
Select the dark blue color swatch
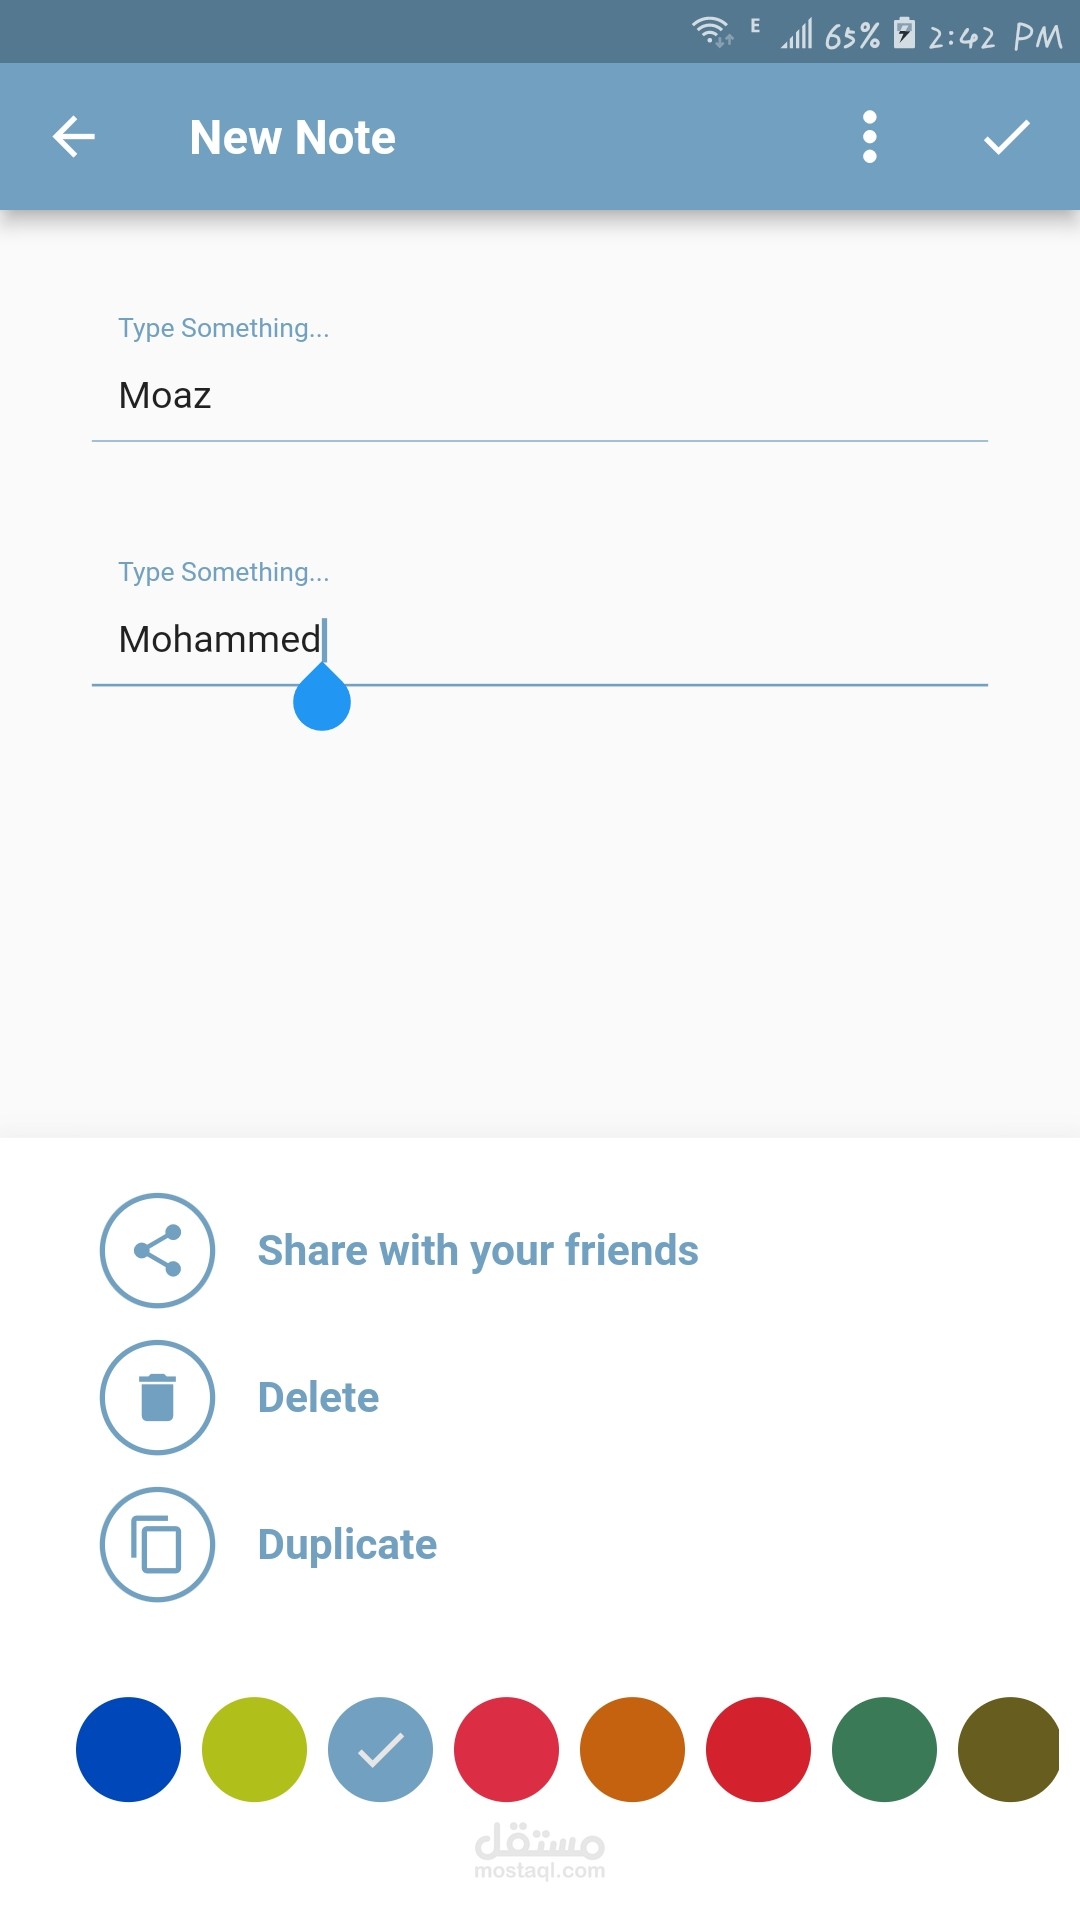tap(128, 1749)
